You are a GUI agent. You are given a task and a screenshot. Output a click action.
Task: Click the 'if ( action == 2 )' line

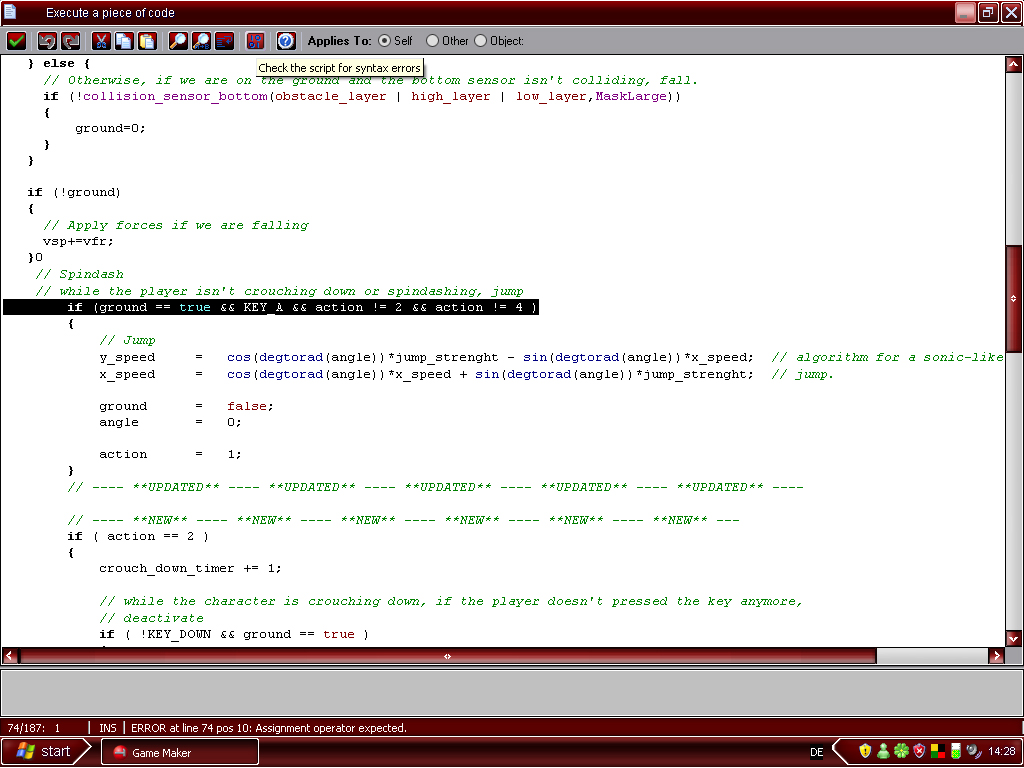(x=138, y=536)
